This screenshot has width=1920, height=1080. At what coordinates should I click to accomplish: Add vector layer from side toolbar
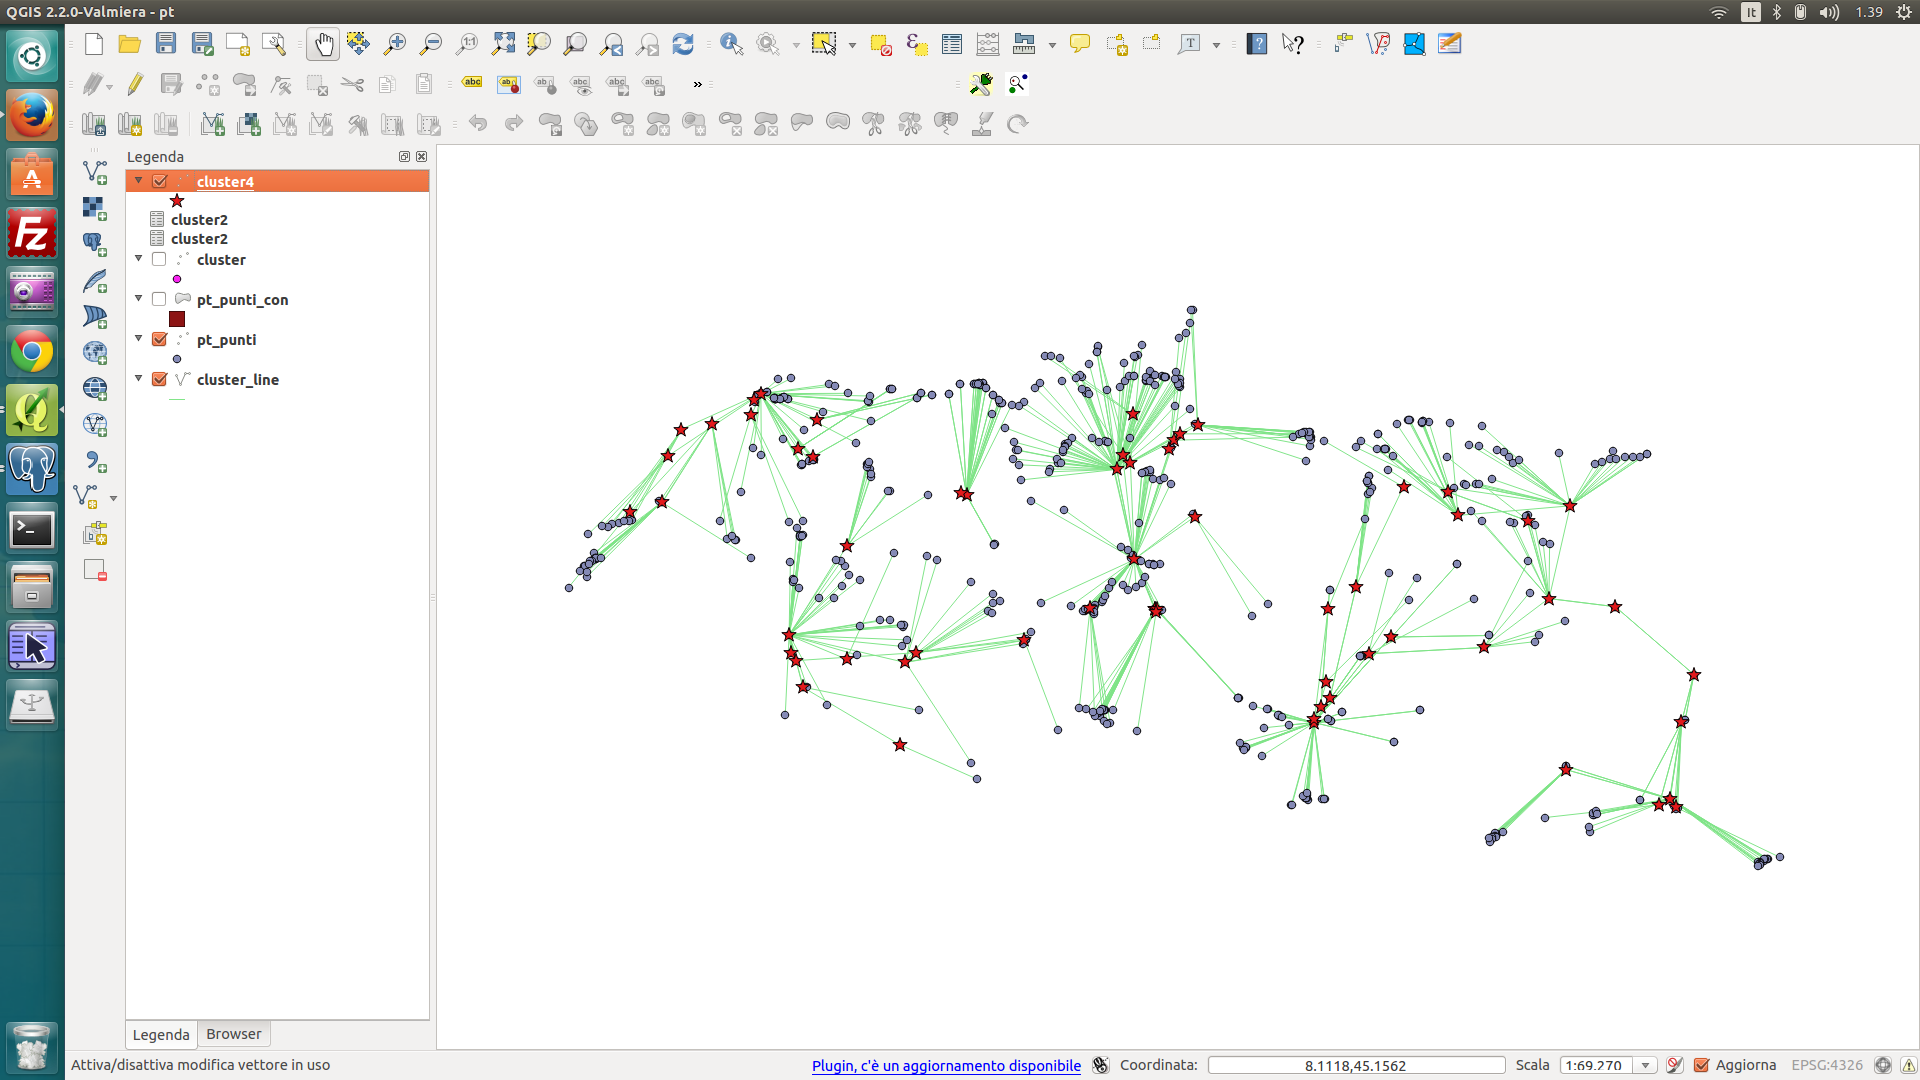pos(95,172)
